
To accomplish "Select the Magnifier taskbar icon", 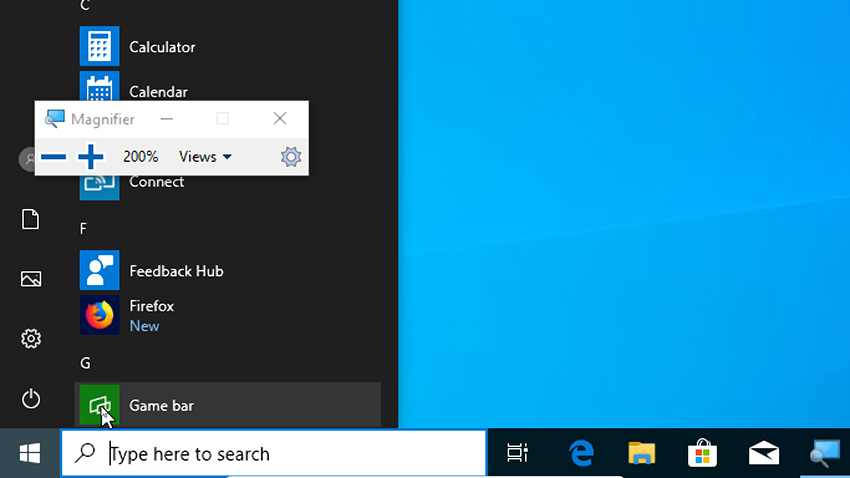I will click(x=825, y=453).
